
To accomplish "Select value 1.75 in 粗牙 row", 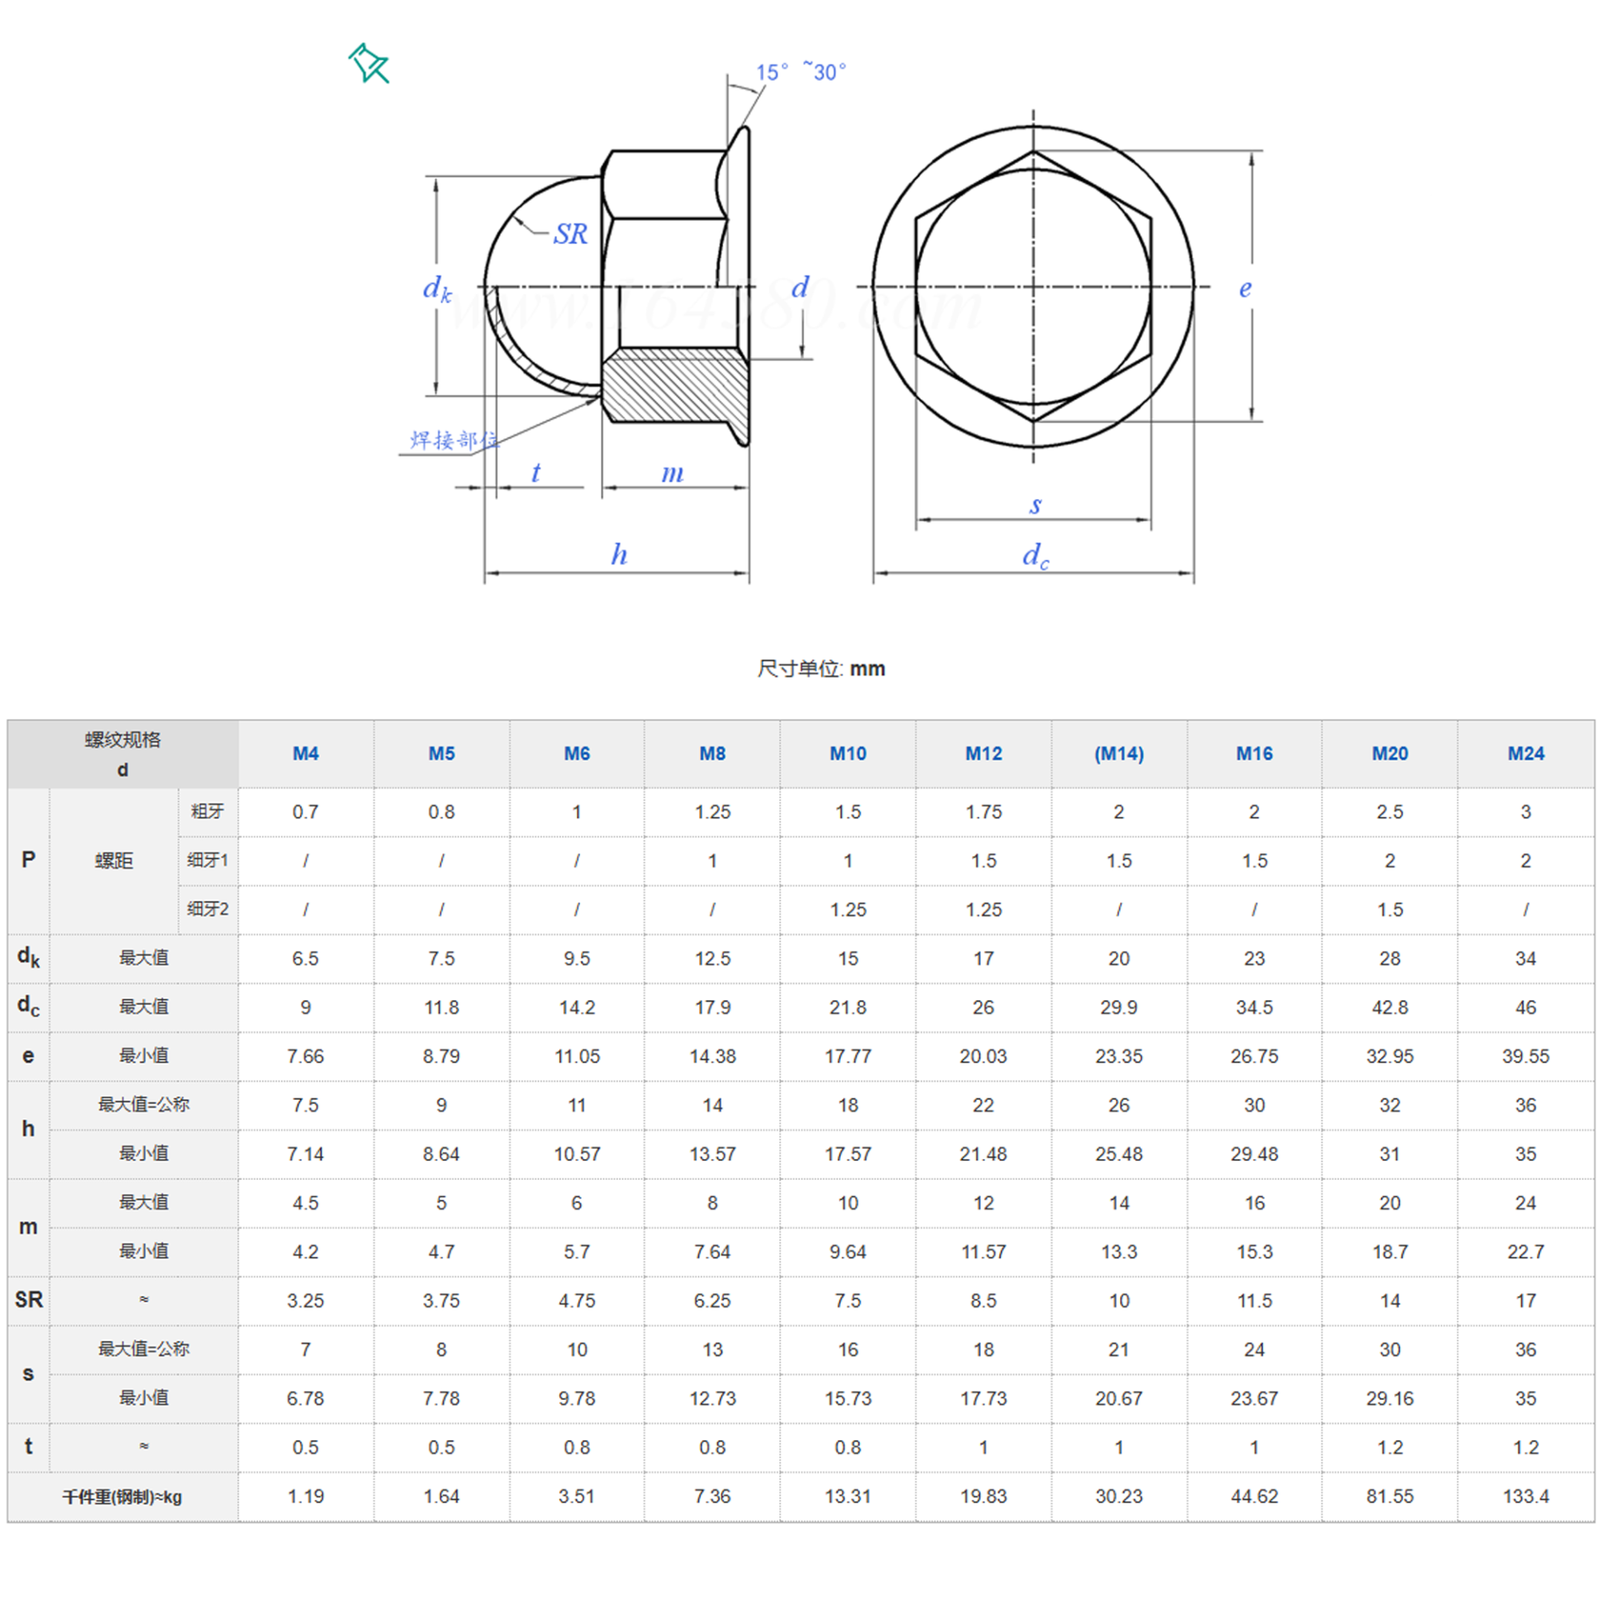I will pyautogui.click(x=983, y=812).
